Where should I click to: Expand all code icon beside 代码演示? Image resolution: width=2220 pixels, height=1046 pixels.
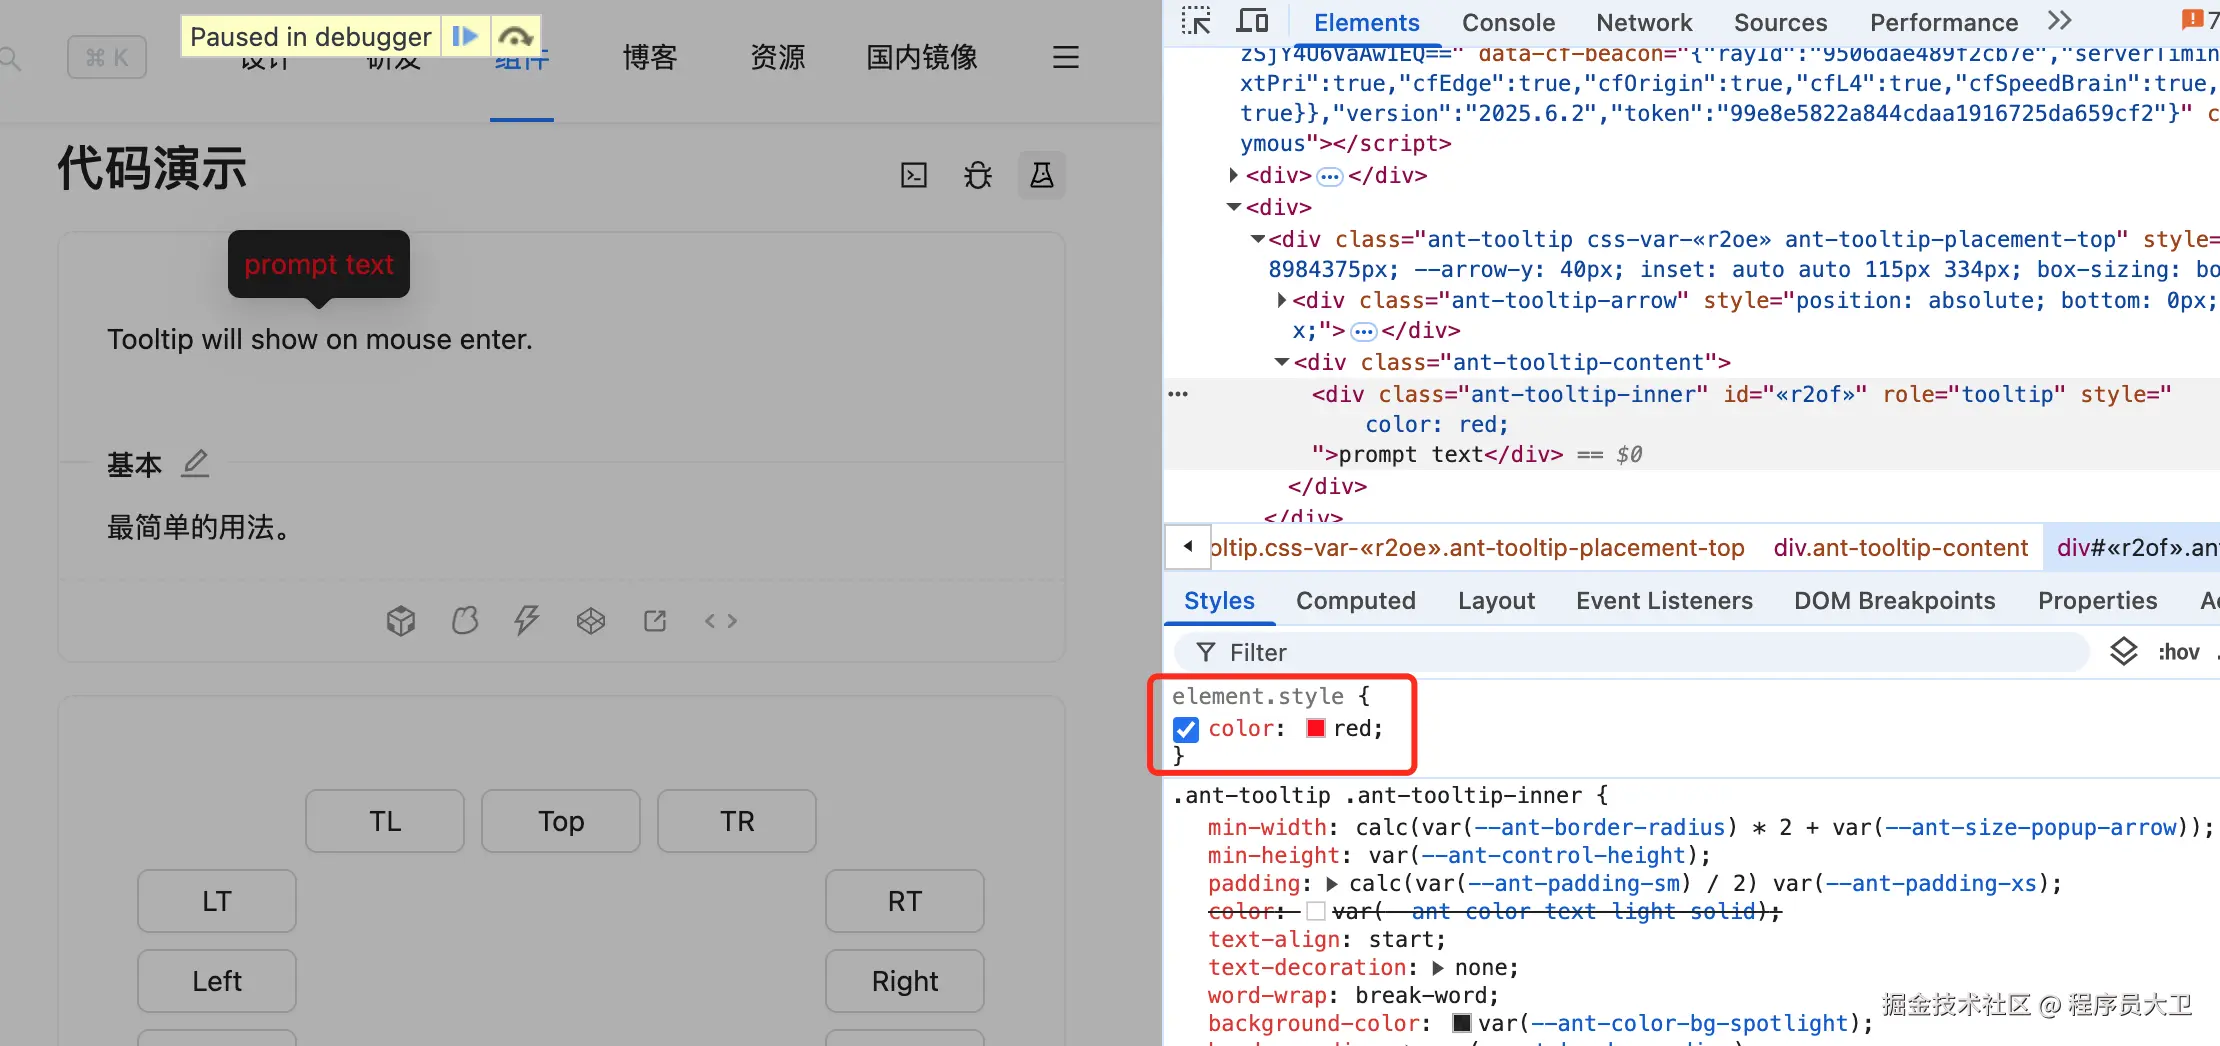click(914, 175)
